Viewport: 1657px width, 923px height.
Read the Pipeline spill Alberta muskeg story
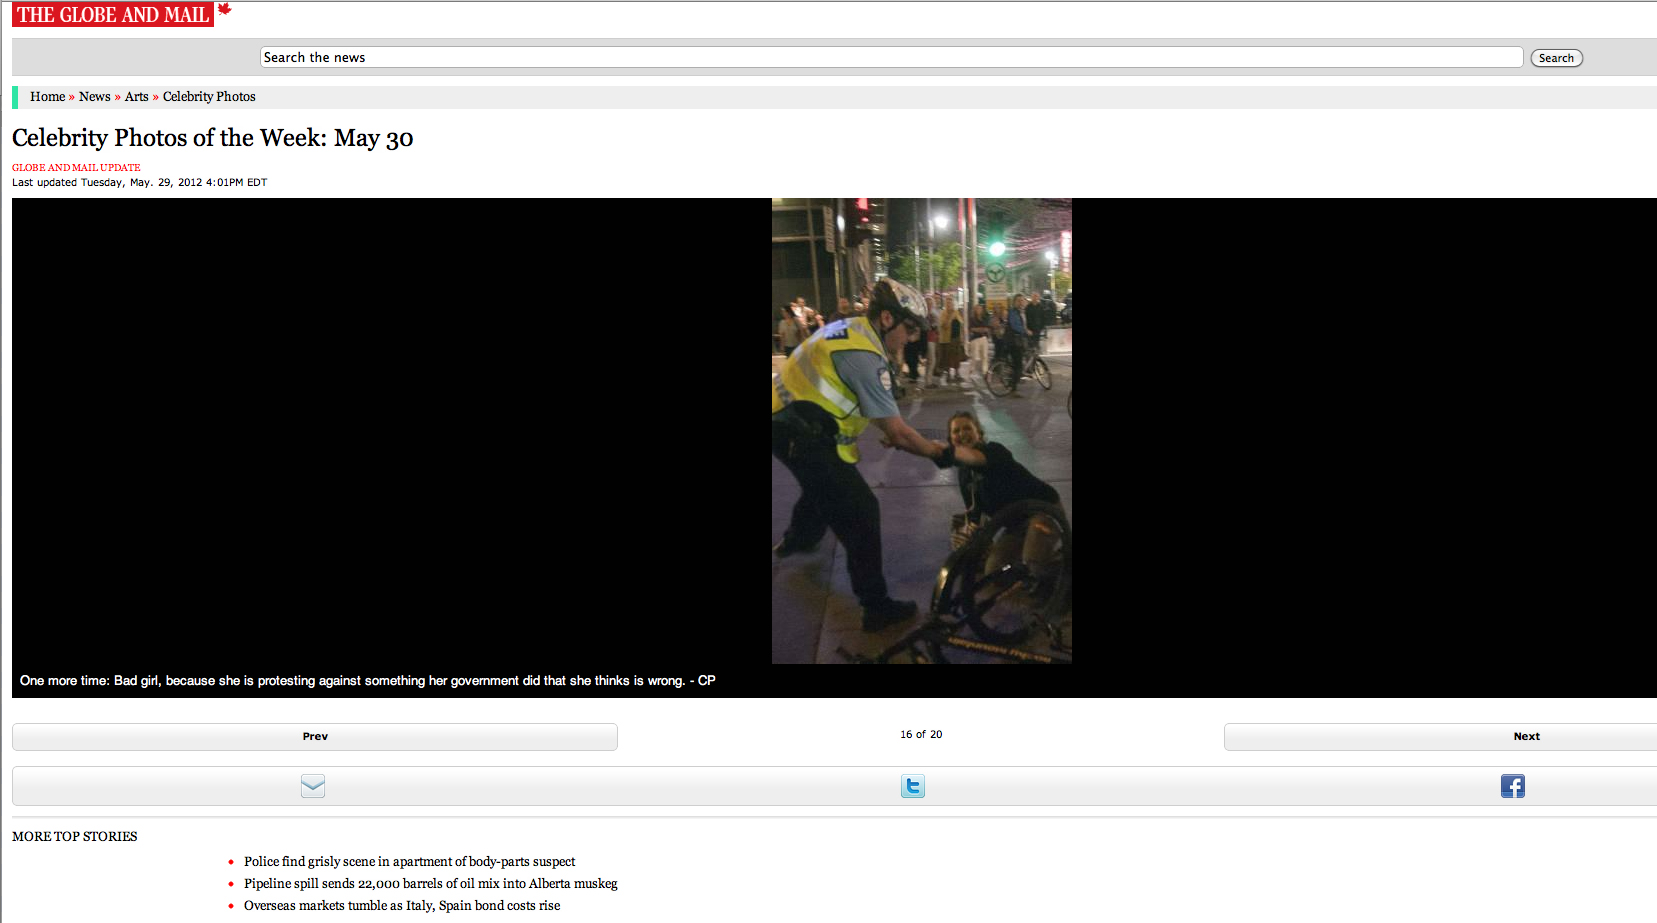[x=430, y=884]
